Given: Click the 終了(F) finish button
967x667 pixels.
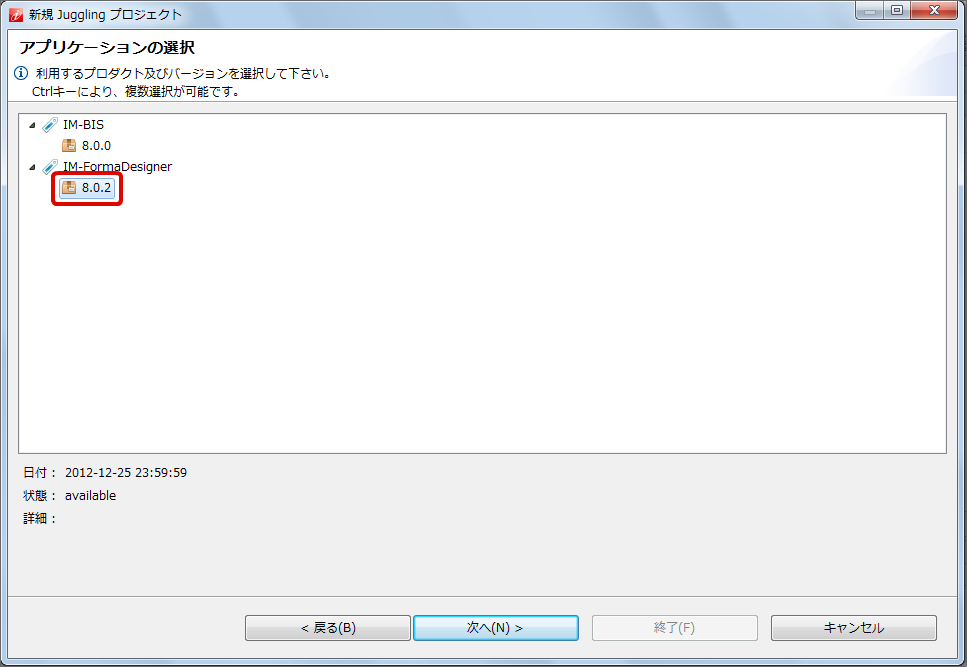Looking at the screenshot, I should pyautogui.click(x=675, y=628).
